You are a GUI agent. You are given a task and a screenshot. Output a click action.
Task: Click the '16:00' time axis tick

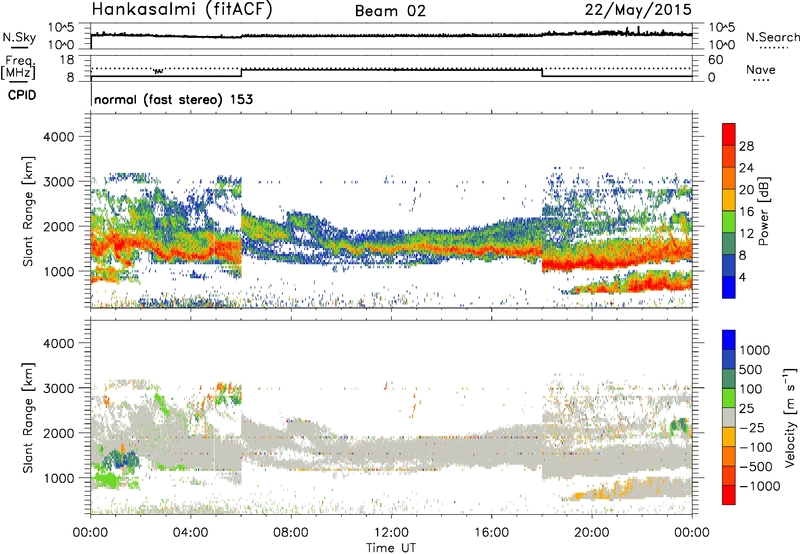[491, 533]
